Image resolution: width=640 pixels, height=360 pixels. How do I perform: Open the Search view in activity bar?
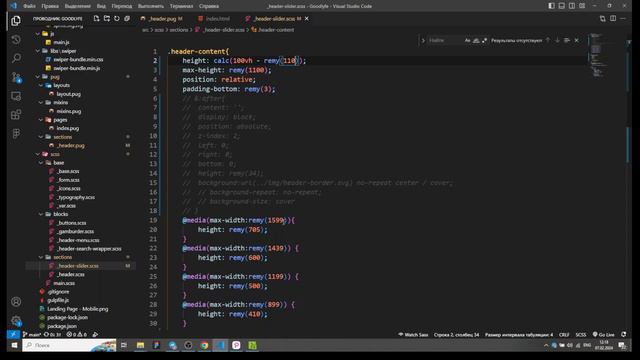16,58
